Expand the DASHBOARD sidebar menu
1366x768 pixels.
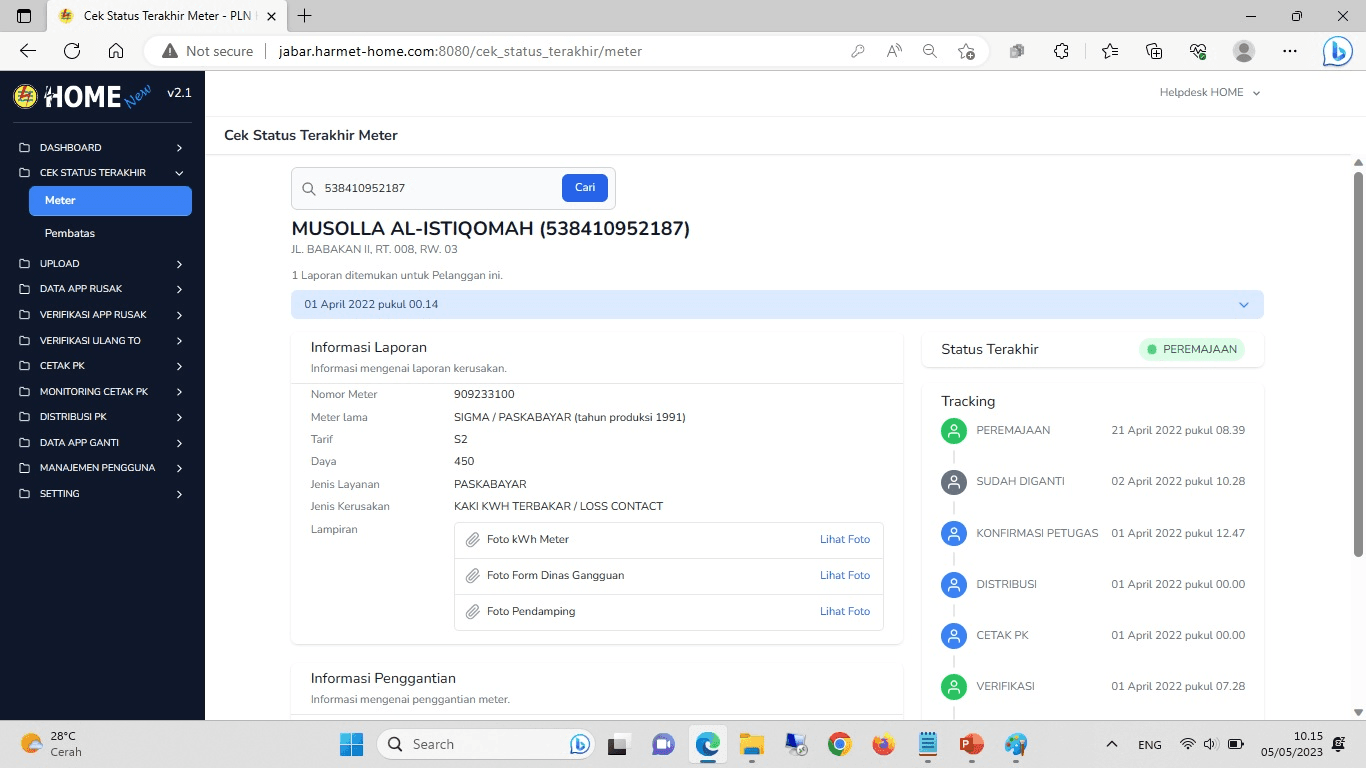[102, 148]
